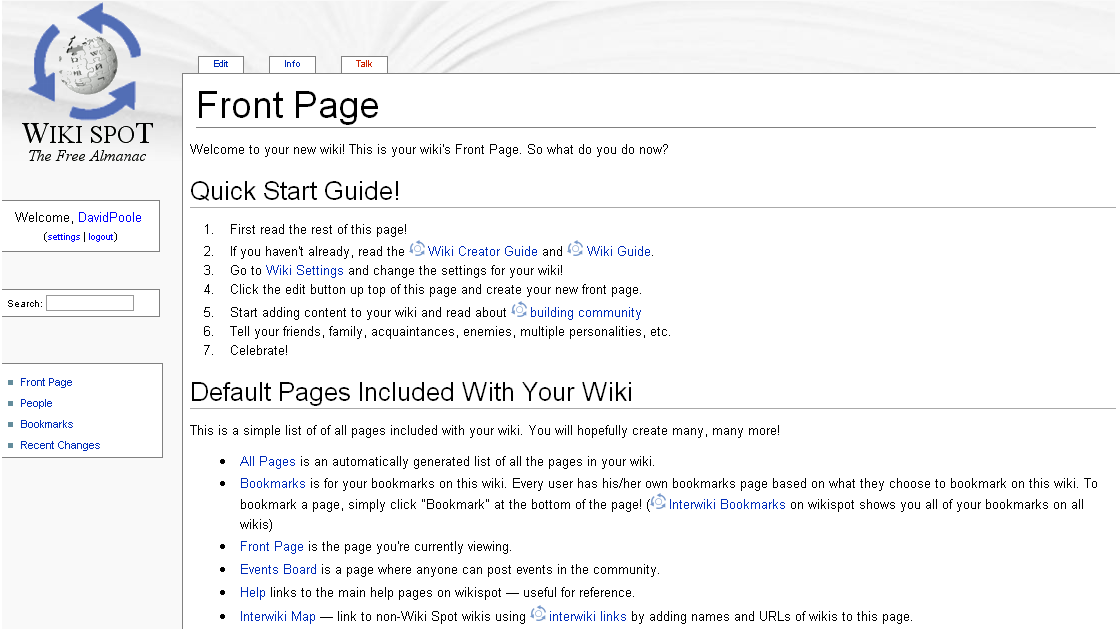
Task: Click the Quick Start Guide! heading
Action: coord(294,191)
